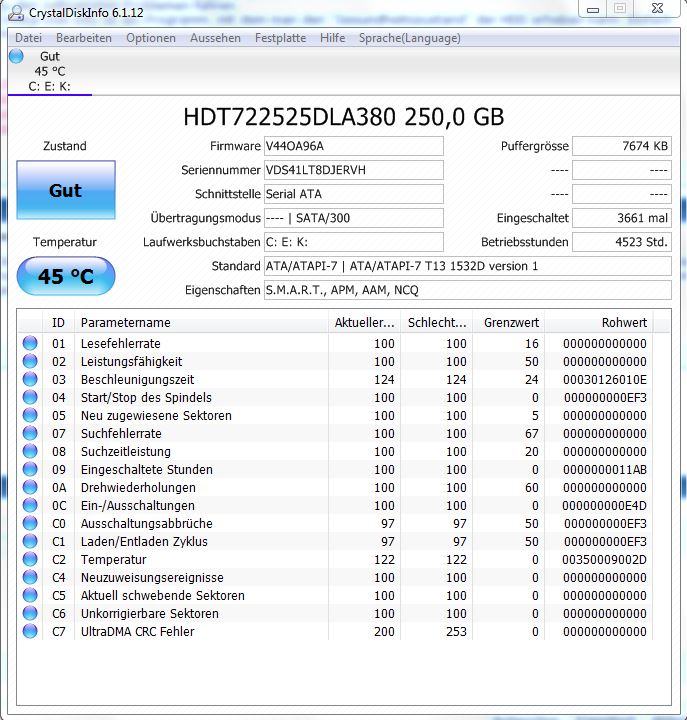The height and width of the screenshot is (720, 687).
Task: Minimize the CrystalDiskInfo window
Action: click(593, 9)
